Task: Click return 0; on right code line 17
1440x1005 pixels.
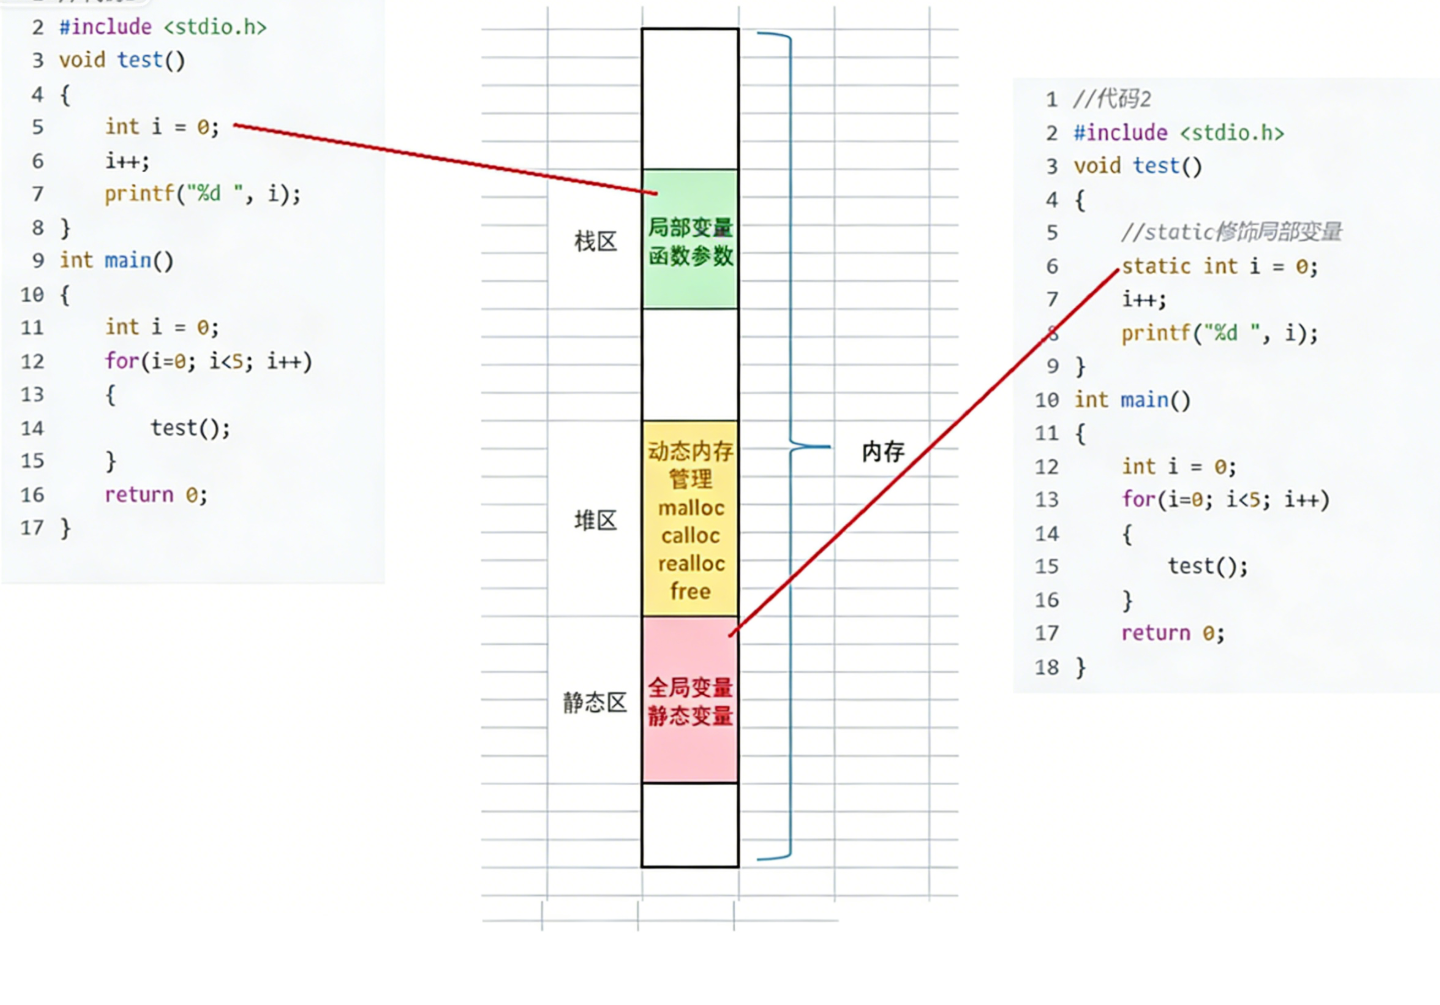Action: 1173,633
